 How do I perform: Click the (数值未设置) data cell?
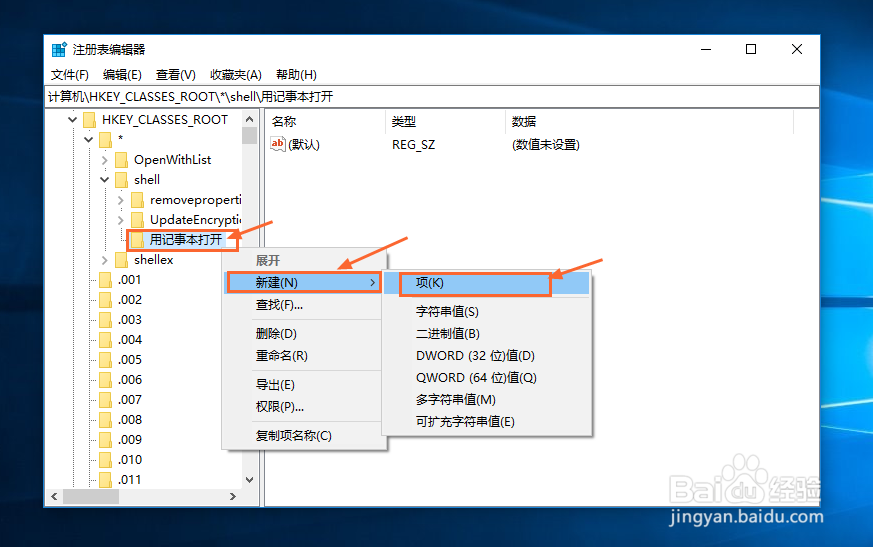point(546,145)
